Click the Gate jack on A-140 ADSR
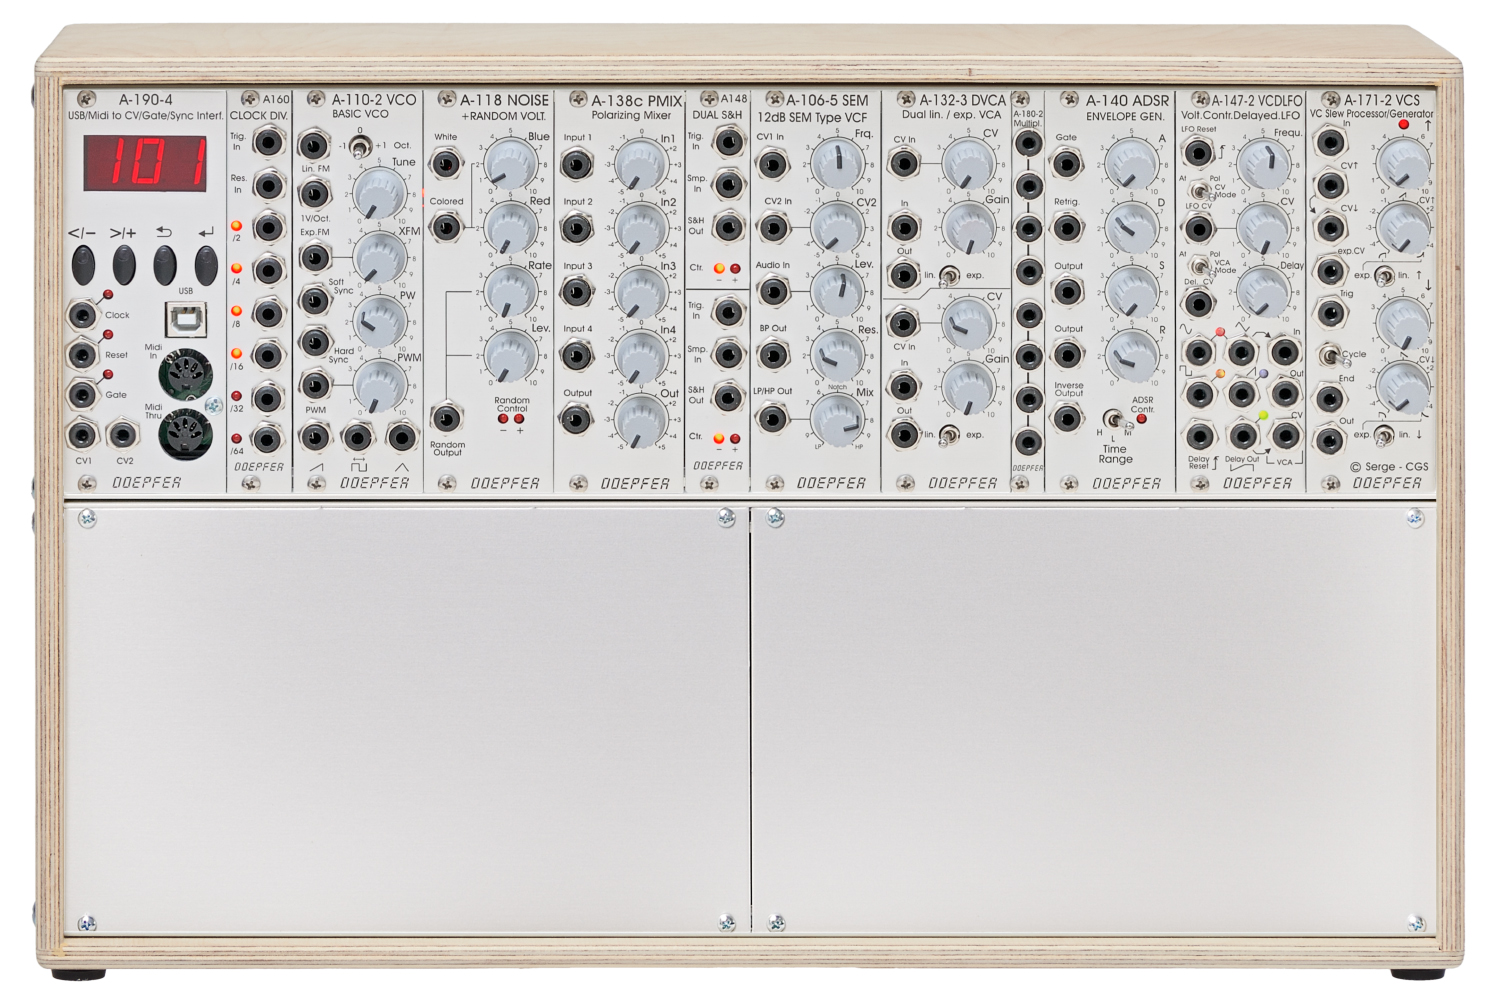 pos(1068,163)
